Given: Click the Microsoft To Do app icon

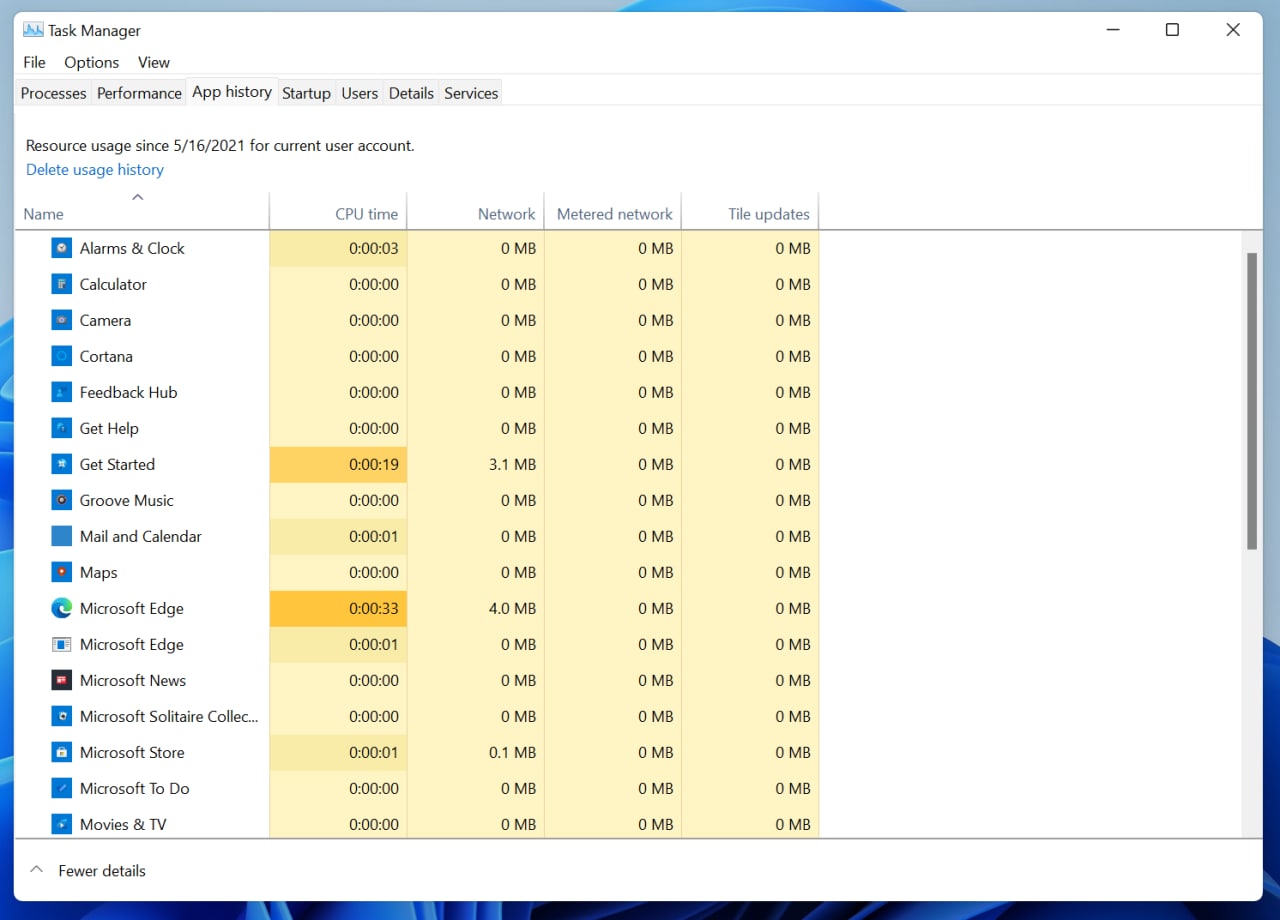Looking at the screenshot, I should [62, 788].
